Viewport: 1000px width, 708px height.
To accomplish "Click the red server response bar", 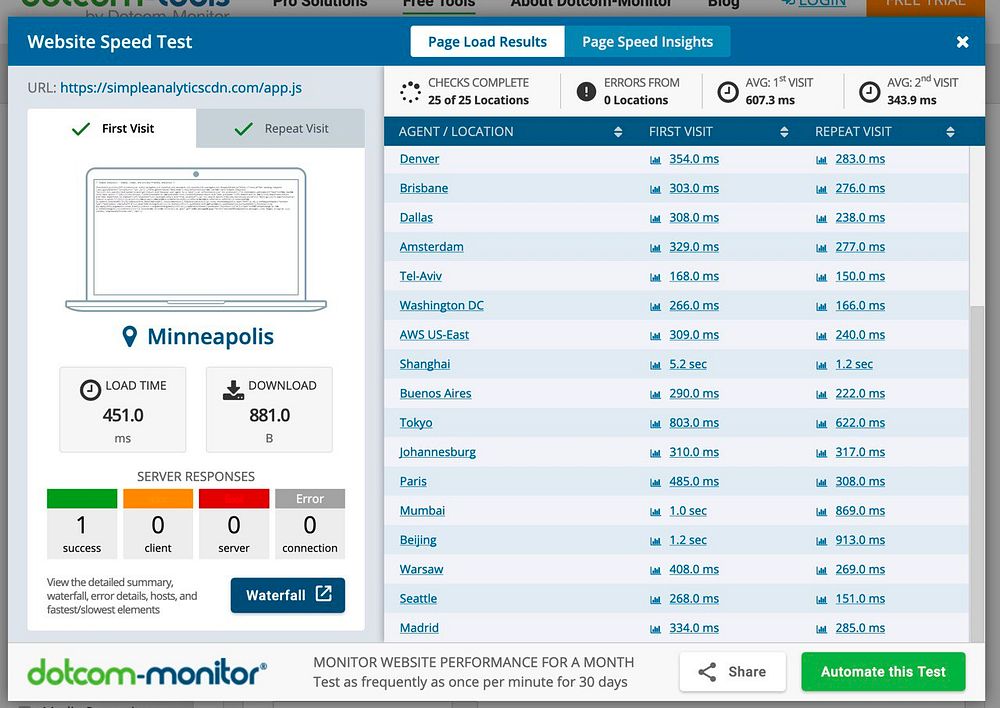I will point(234,499).
